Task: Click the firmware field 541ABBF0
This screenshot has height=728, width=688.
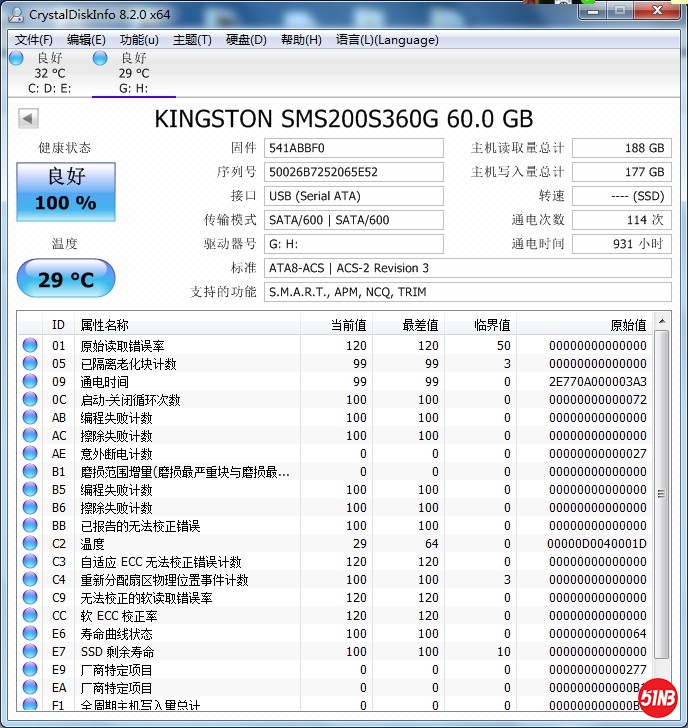Action: [353, 148]
